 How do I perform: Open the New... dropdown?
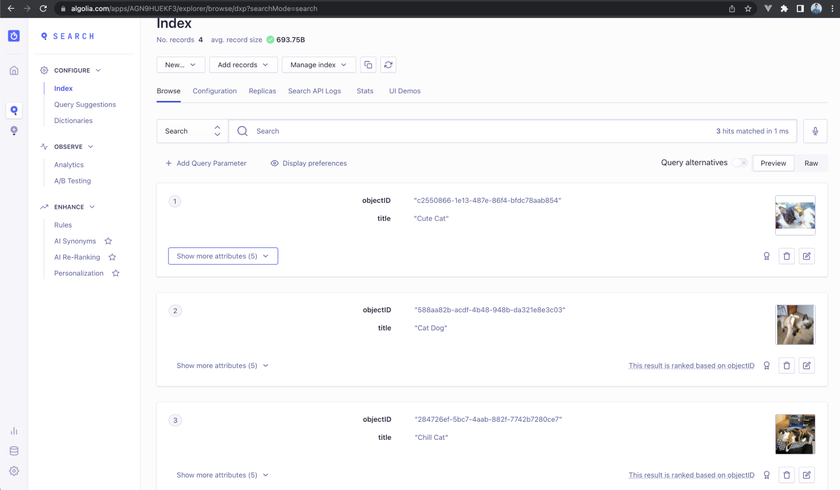click(181, 65)
